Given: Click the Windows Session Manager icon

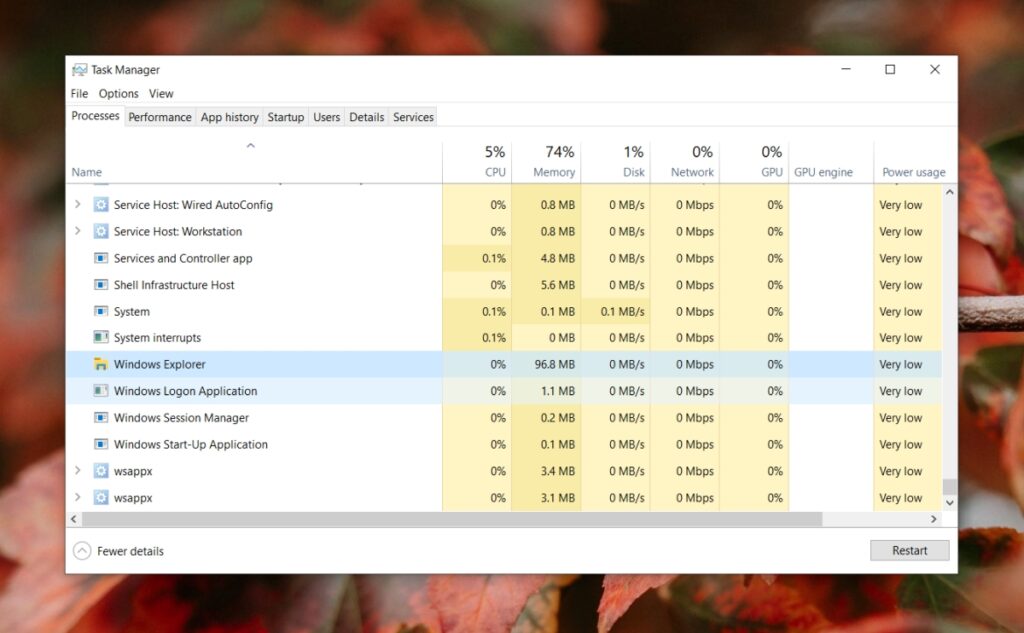Looking at the screenshot, I should coord(101,417).
